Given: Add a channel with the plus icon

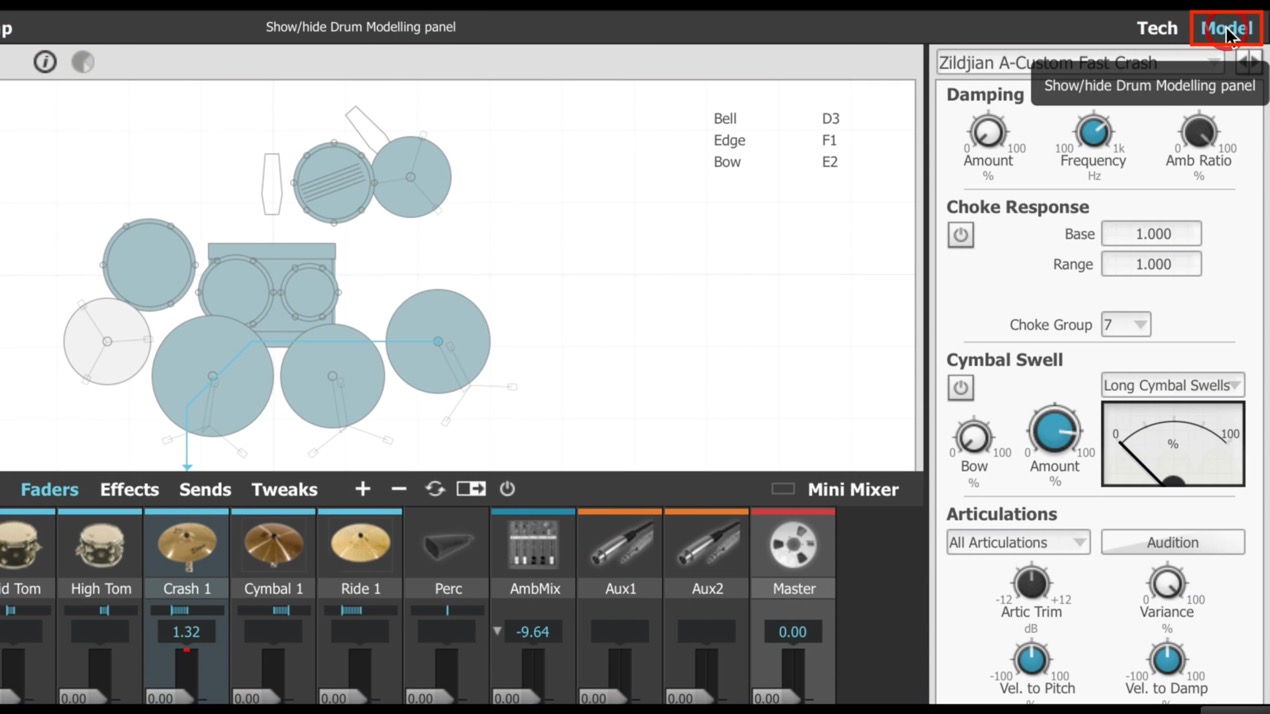Looking at the screenshot, I should (362, 489).
